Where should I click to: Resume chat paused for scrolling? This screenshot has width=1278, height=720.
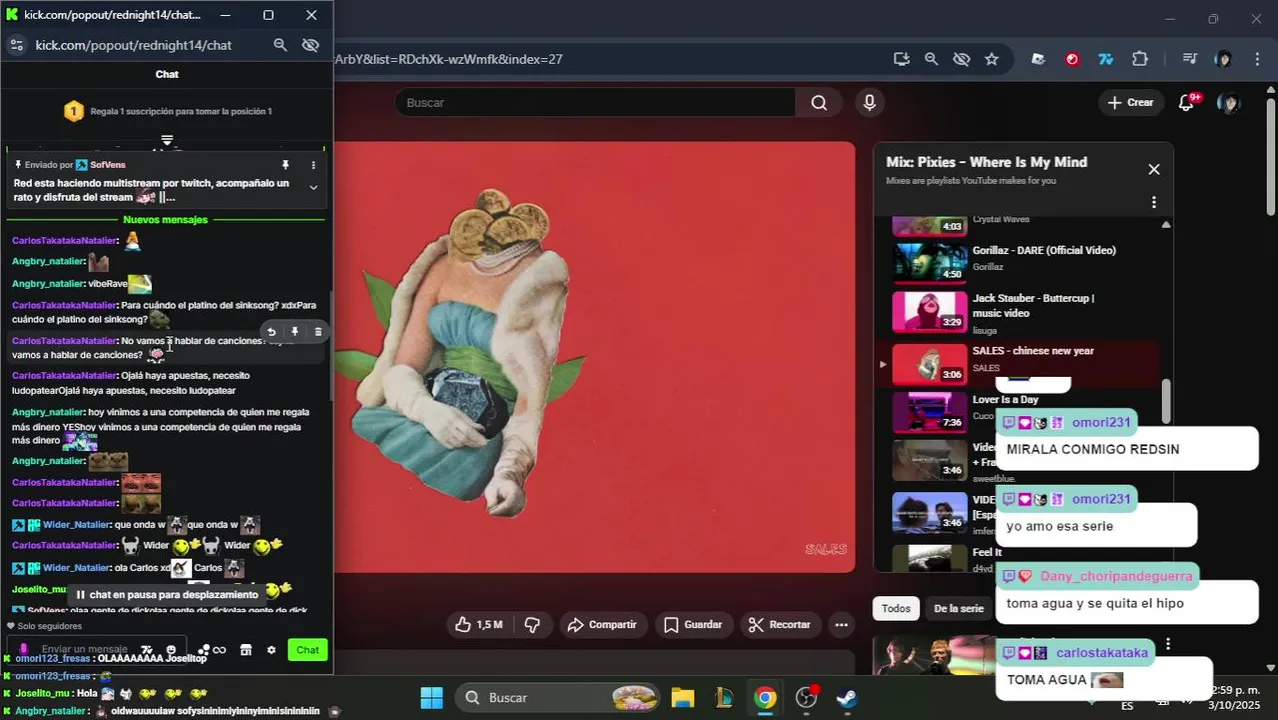(166, 594)
